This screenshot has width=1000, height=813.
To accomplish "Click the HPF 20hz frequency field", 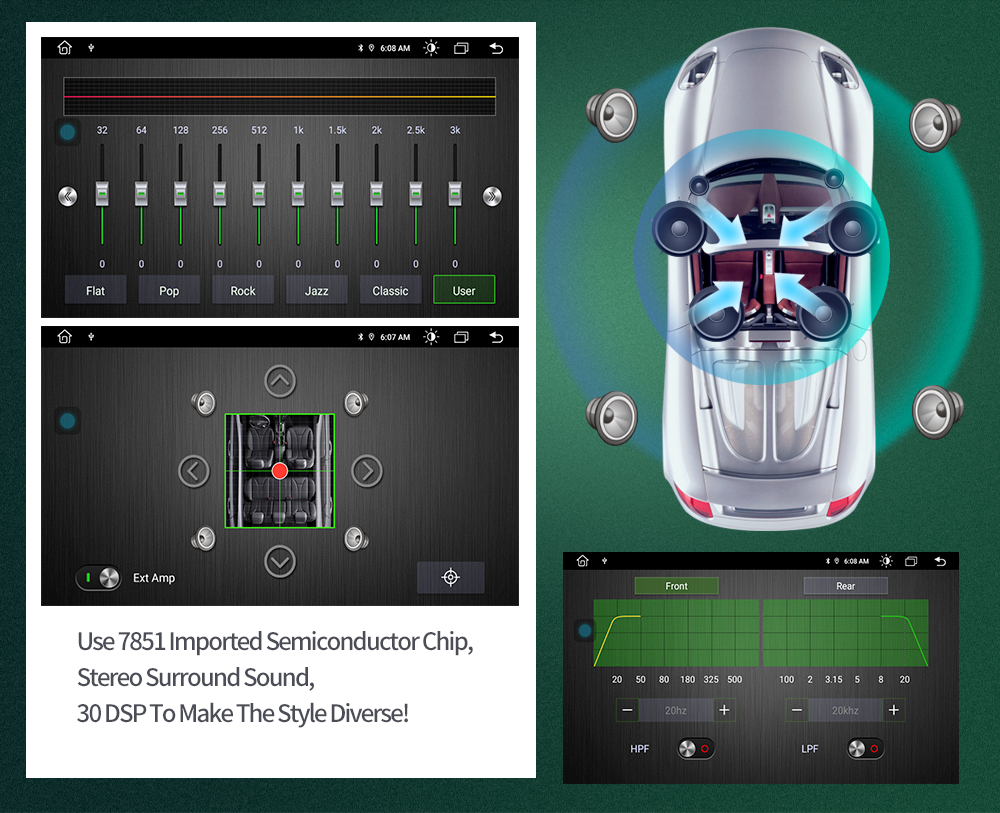I will click(x=676, y=710).
